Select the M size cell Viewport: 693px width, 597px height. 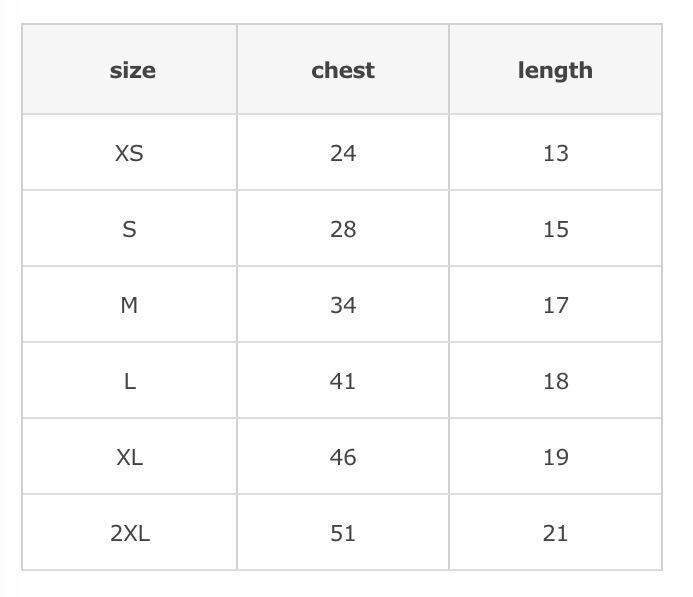click(129, 305)
